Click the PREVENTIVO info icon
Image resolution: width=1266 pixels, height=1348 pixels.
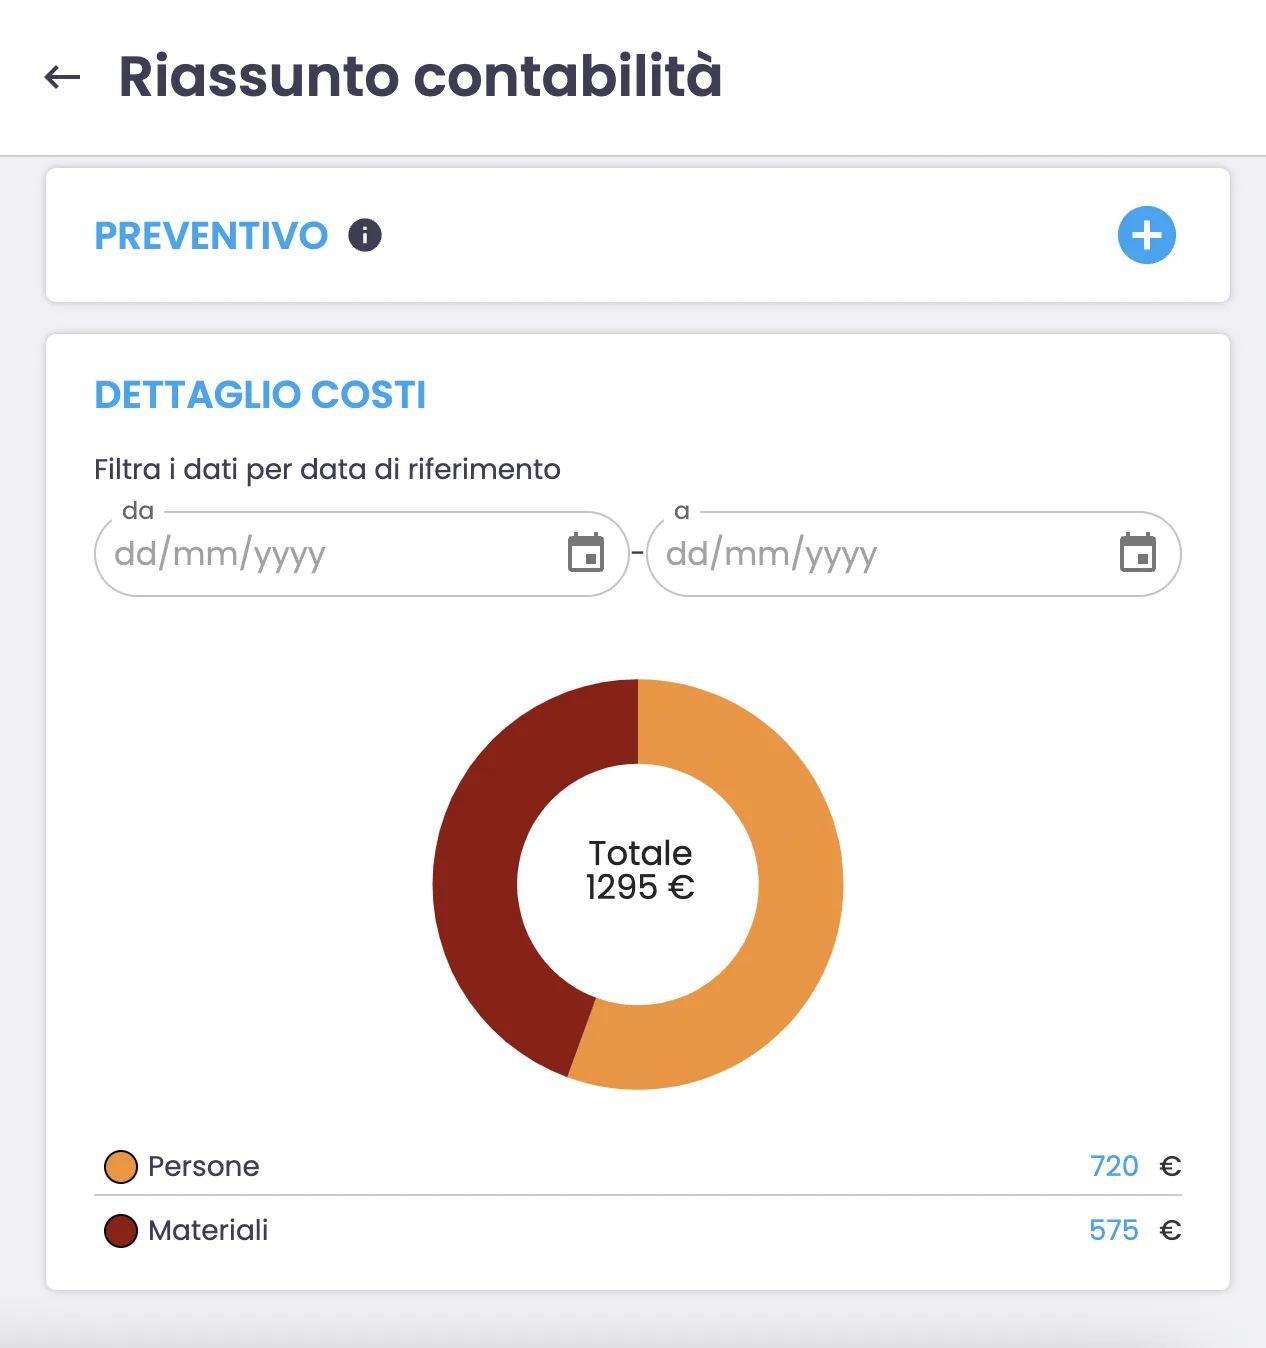click(x=365, y=236)
